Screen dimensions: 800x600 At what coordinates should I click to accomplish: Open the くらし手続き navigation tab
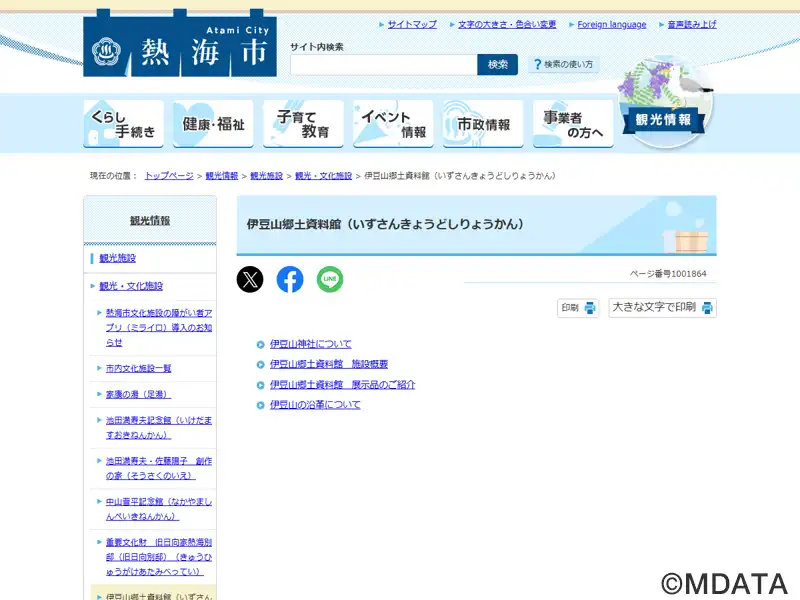[123, 124]
